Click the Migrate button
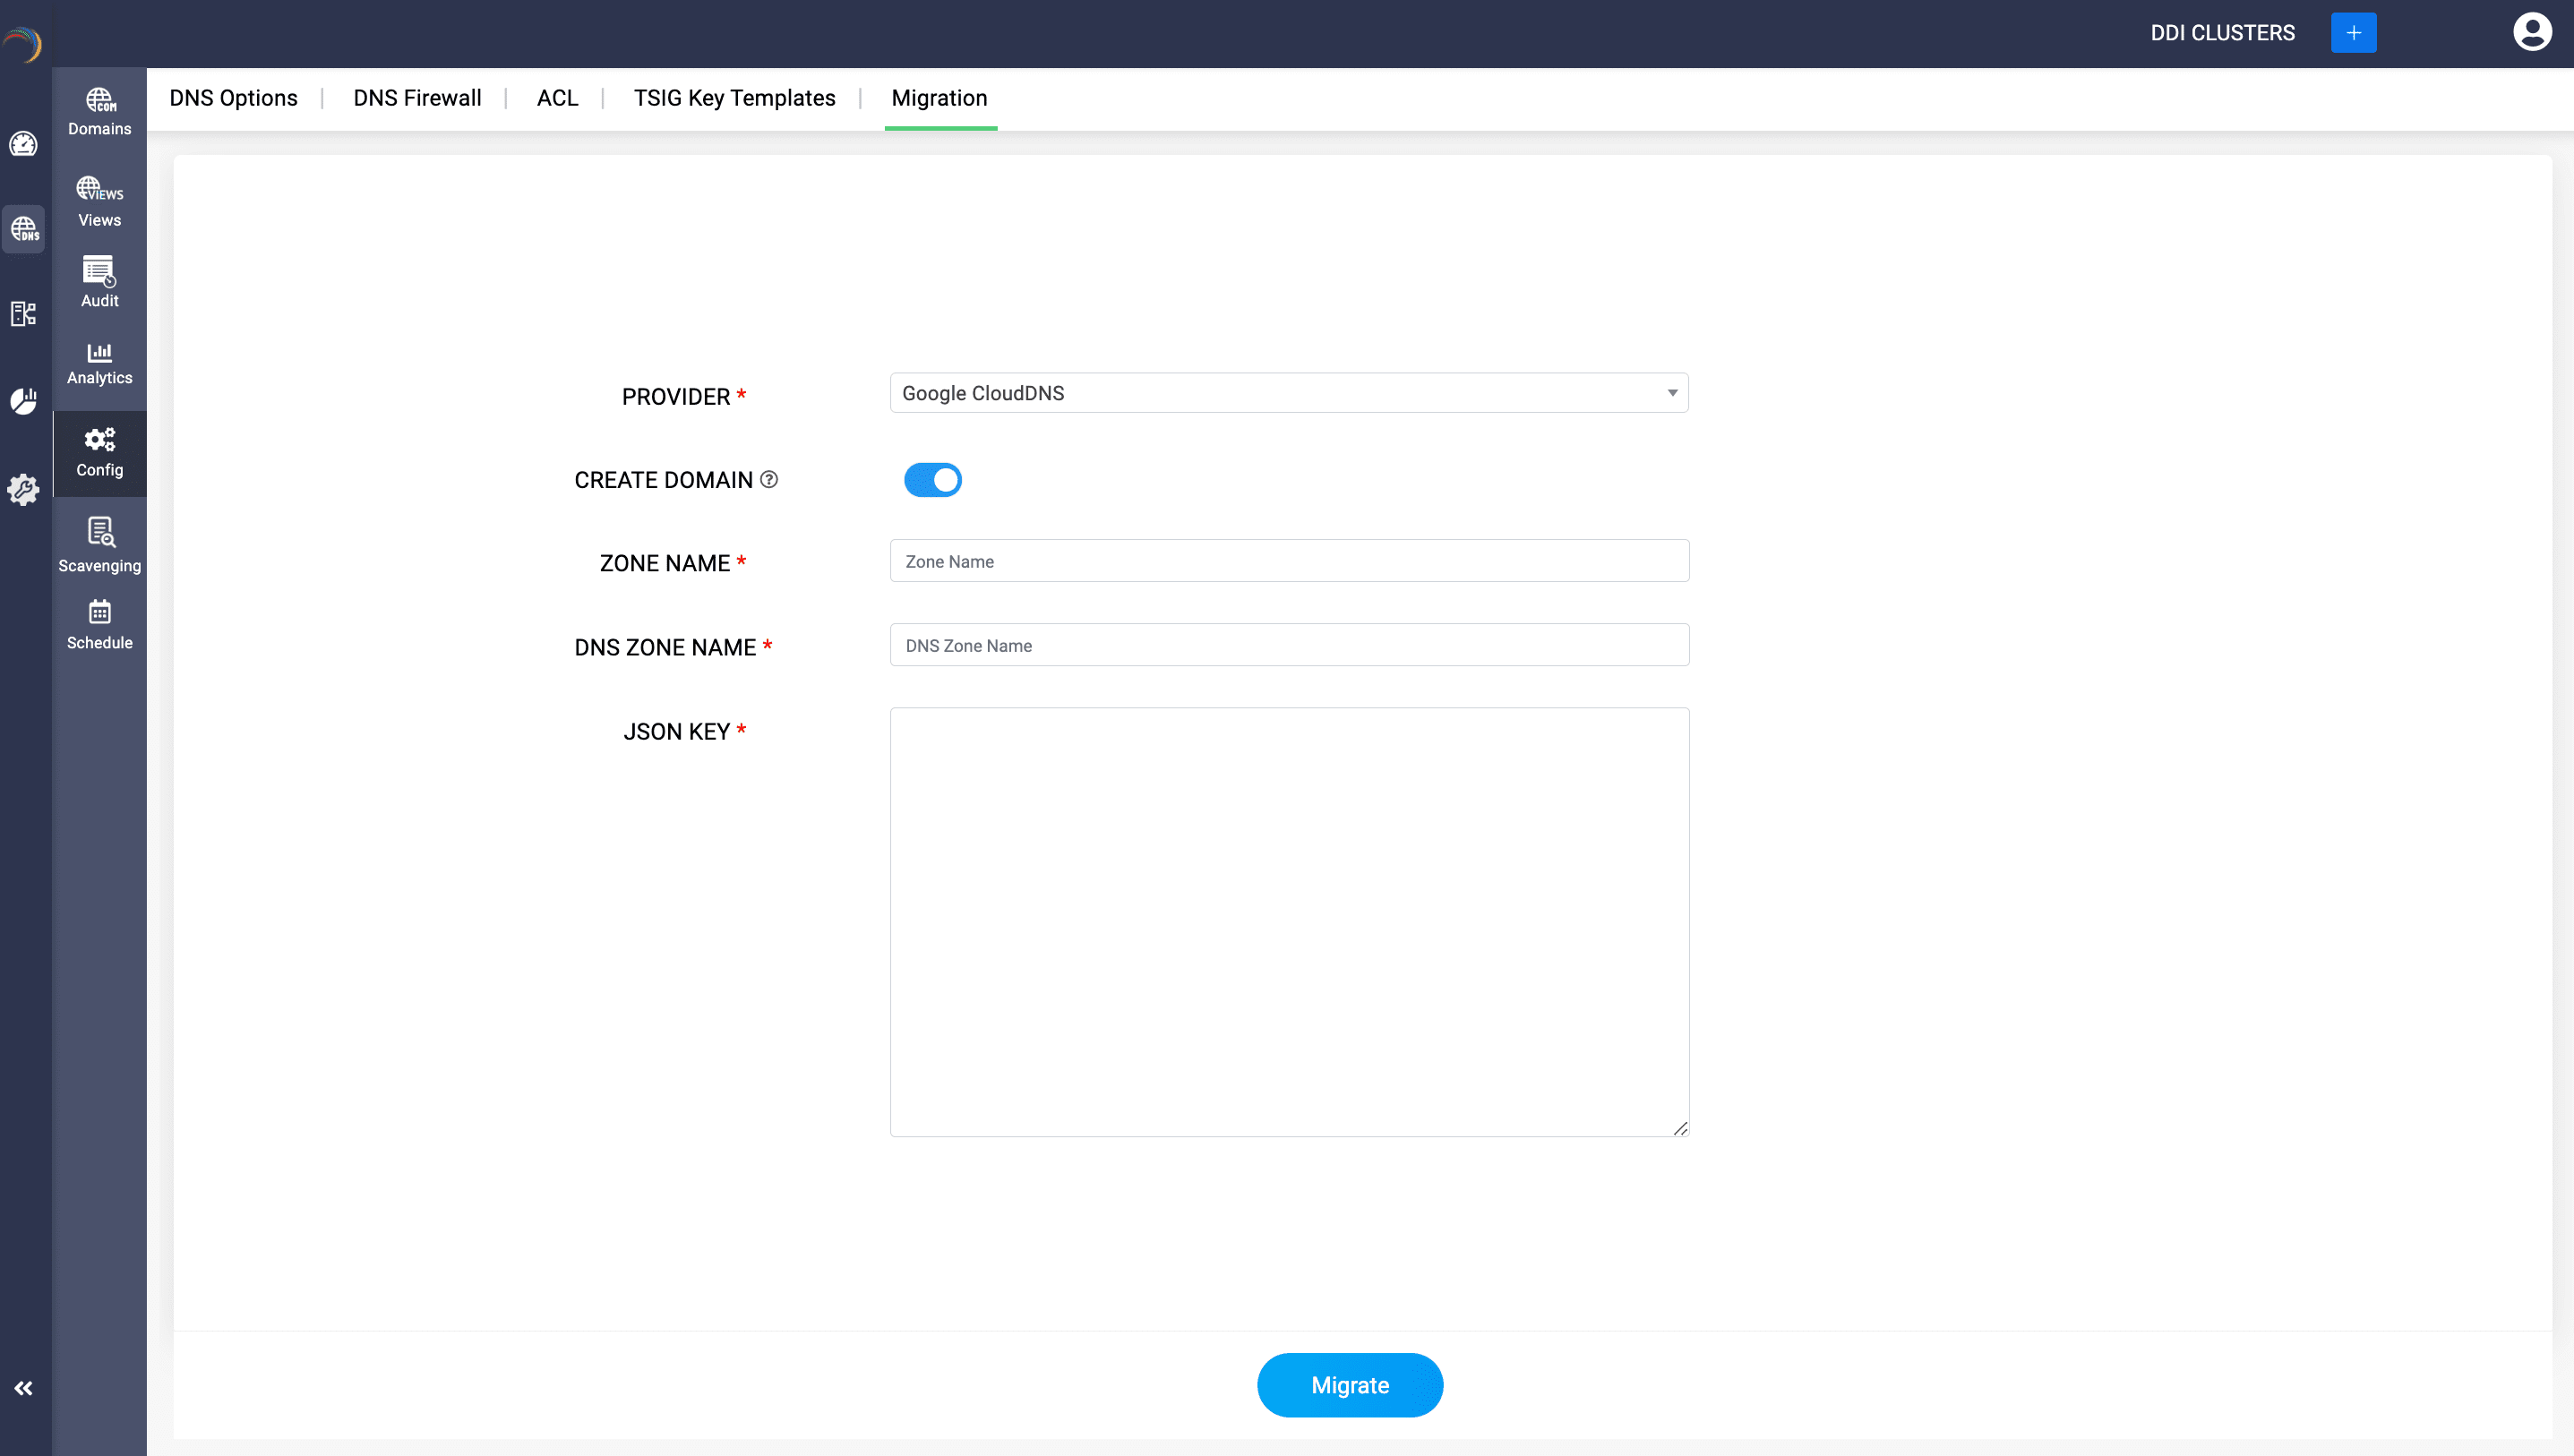This screenshot has height=1456, width=2574. pyautogui.click(x=1349, y=1385)
